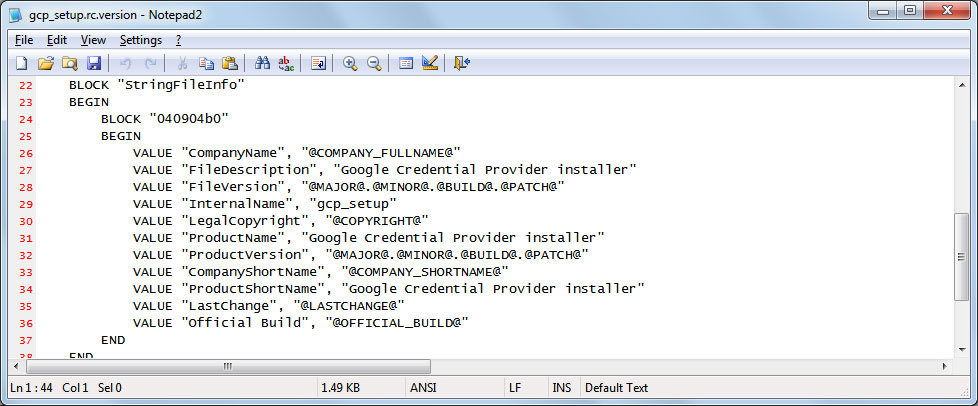Click "@COPYRIGHT@" on line 30
The width and height of the screenshot is (978, 406).
pos(377,221)
